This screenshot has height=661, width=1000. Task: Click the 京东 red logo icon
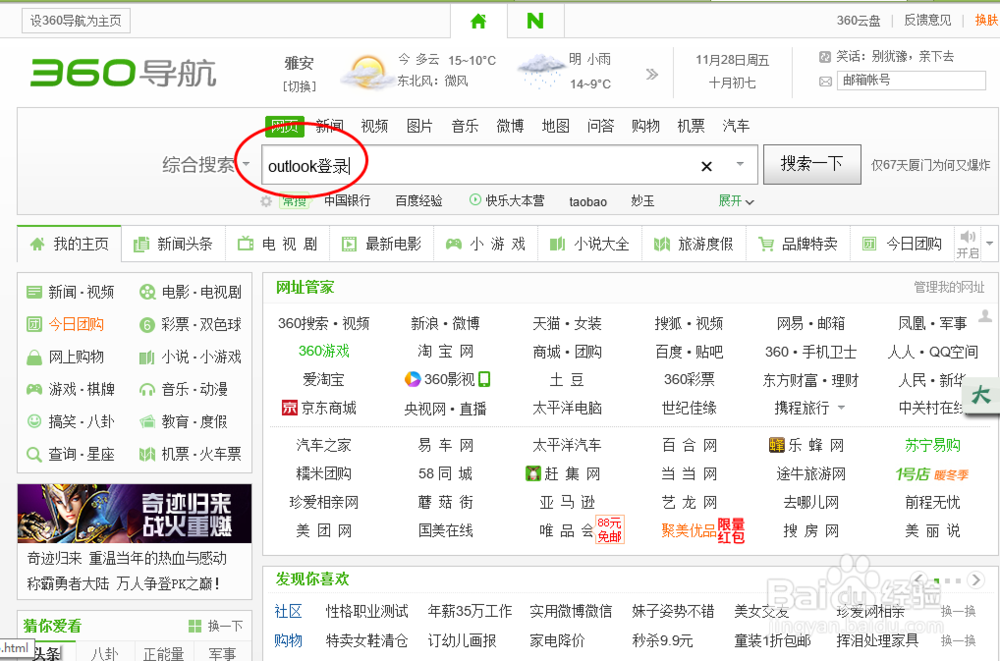pos(290,408)
